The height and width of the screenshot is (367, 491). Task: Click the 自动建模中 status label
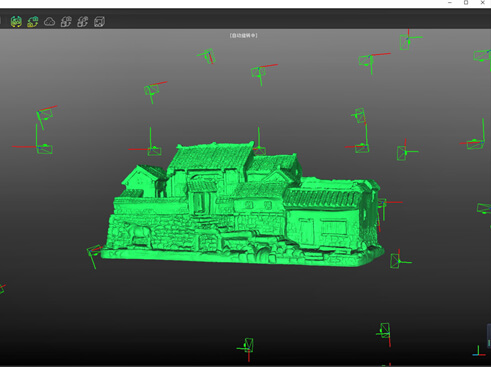click(244, 35)
